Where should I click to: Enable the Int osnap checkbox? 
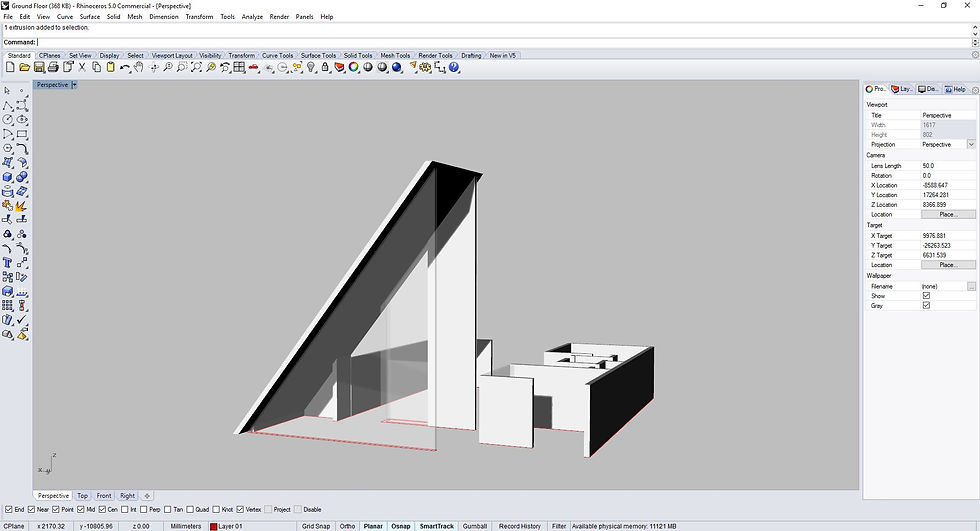point(124,510)
